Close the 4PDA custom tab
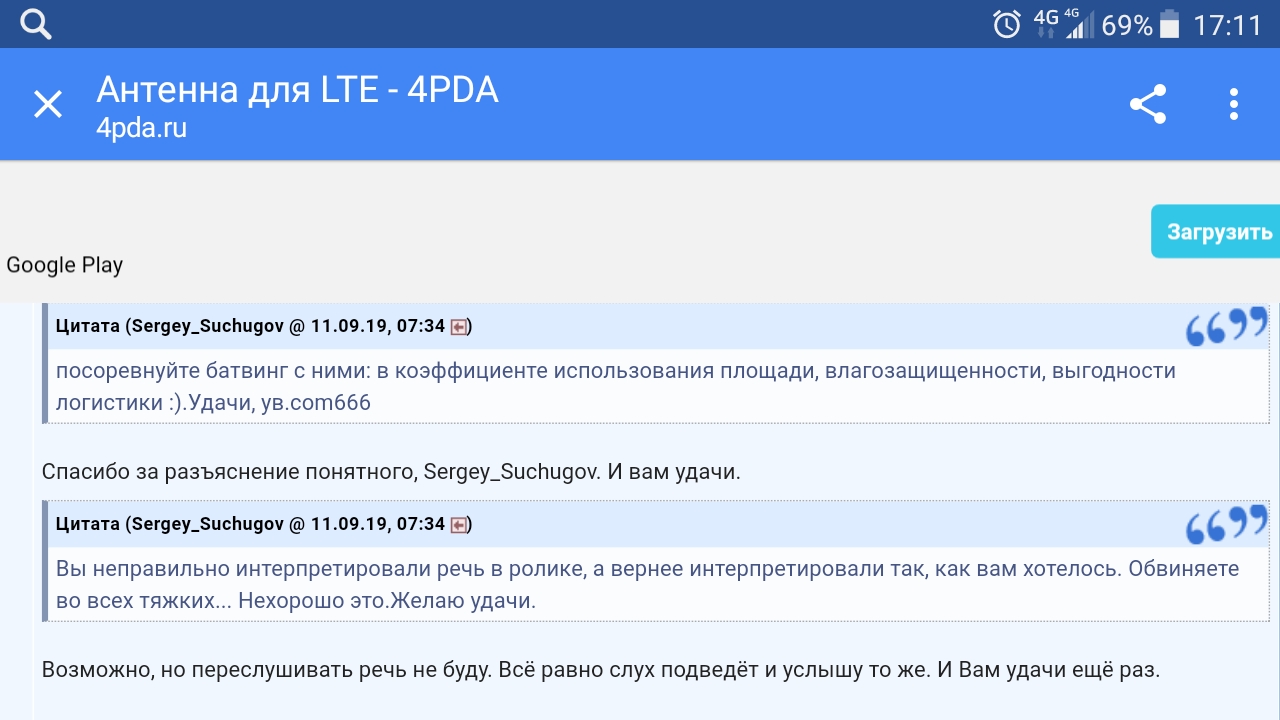Viewport: 1280px width, 720px height. tap(48, 104)
